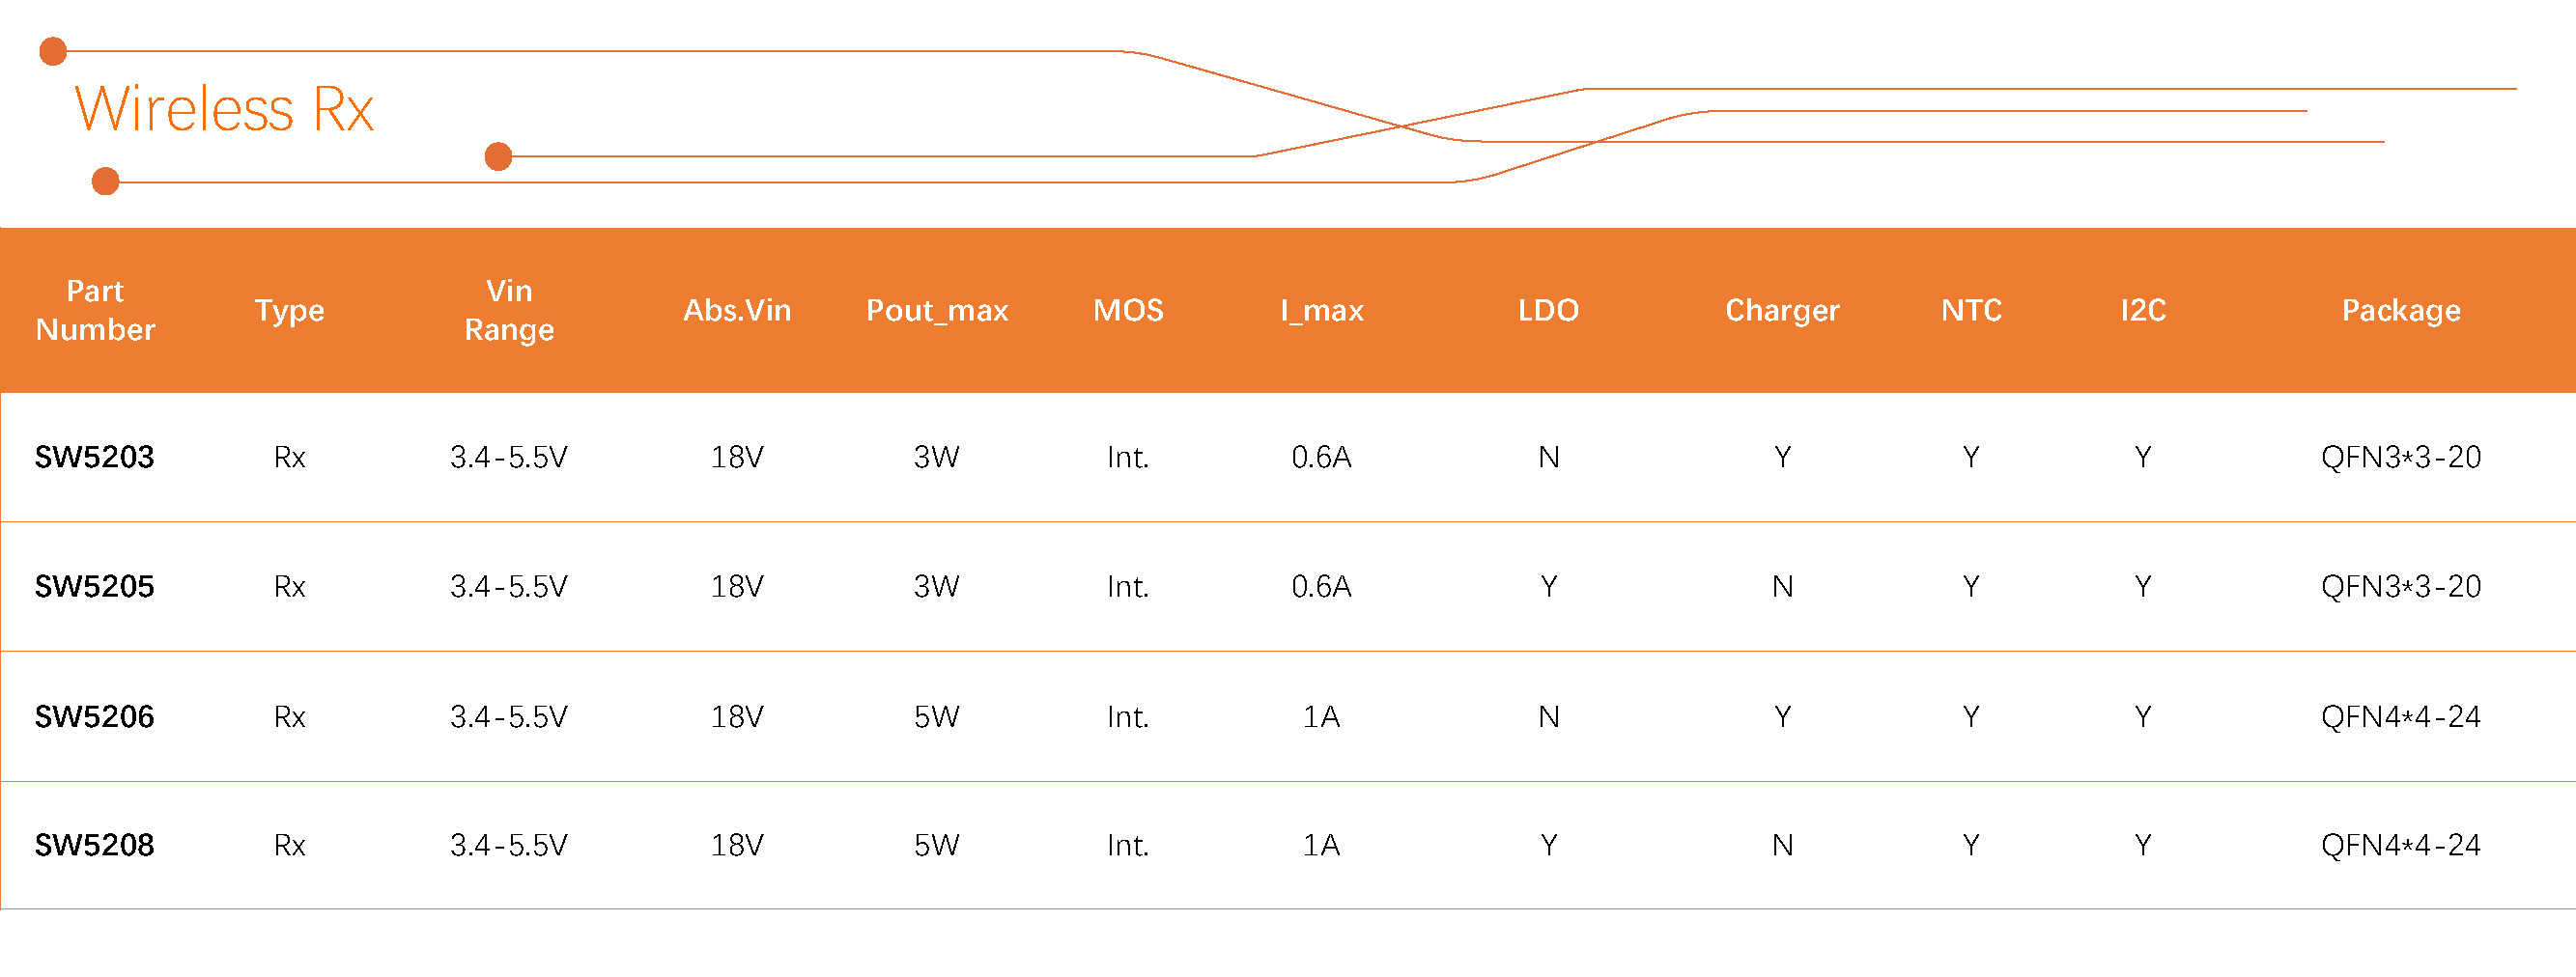Viewport: 2576px width, 977px height.
Task: Select the SW5206 part number
Action: tap(95, 716)
